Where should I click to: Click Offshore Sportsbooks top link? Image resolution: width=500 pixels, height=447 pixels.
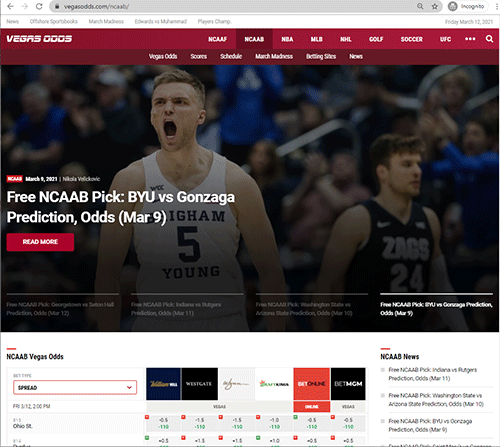[x=54, y=21]
